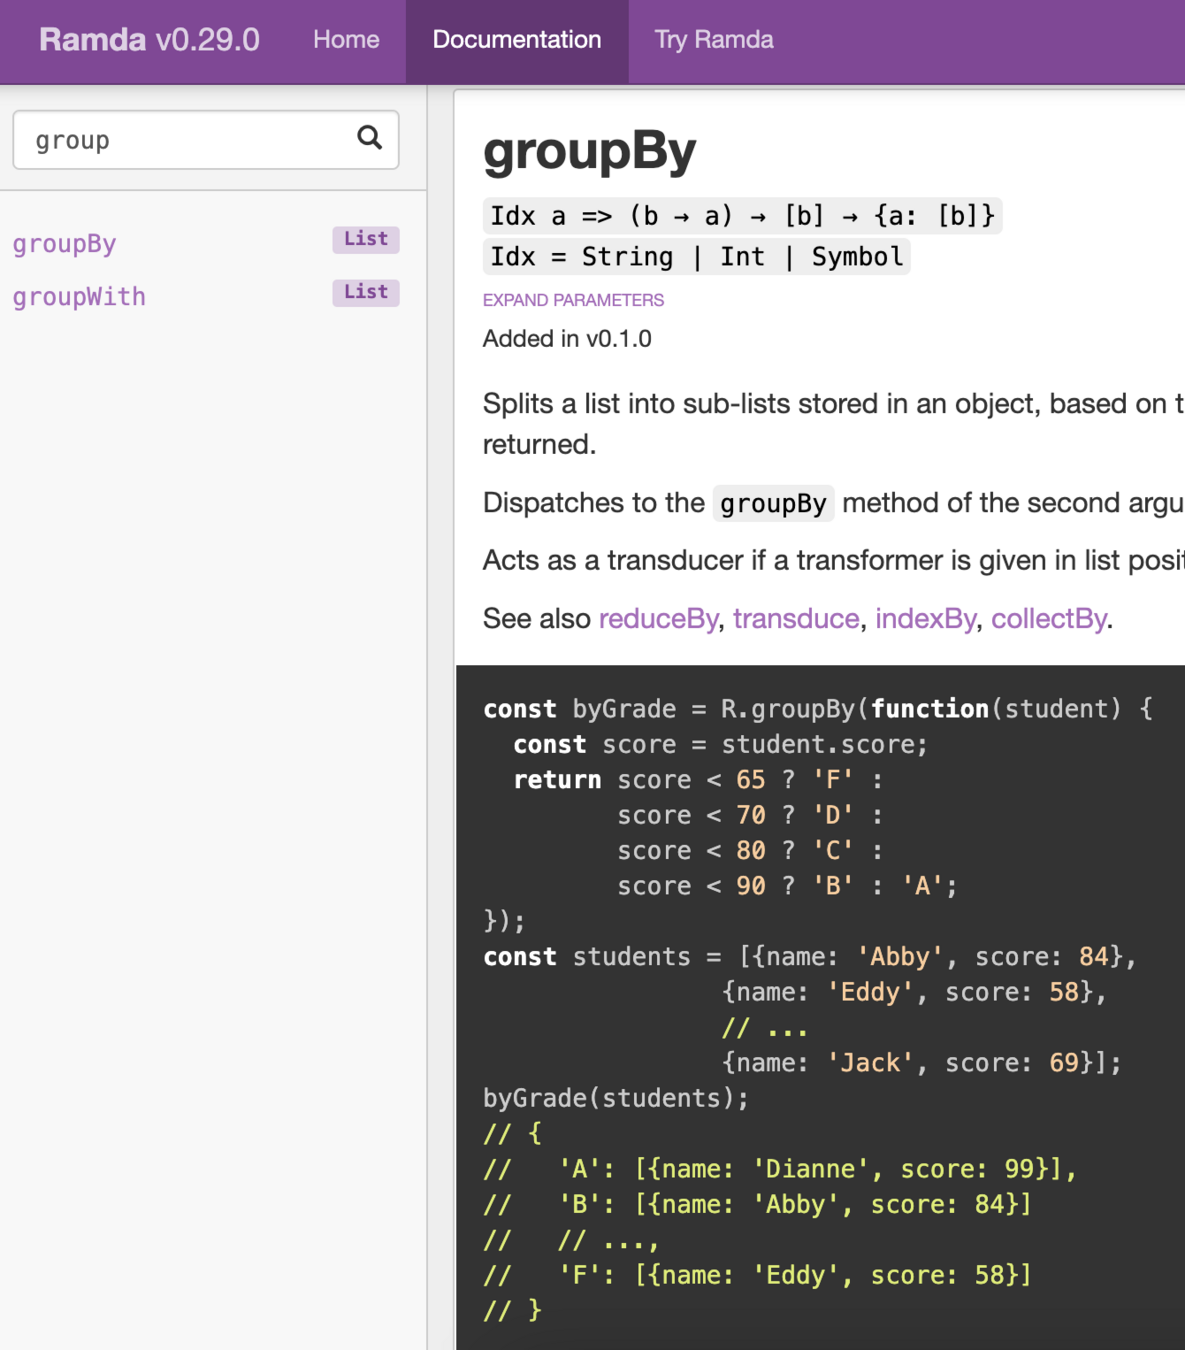The image size is (1185, 1350).
Task: Open the transduce link
Action: point(796,619)
